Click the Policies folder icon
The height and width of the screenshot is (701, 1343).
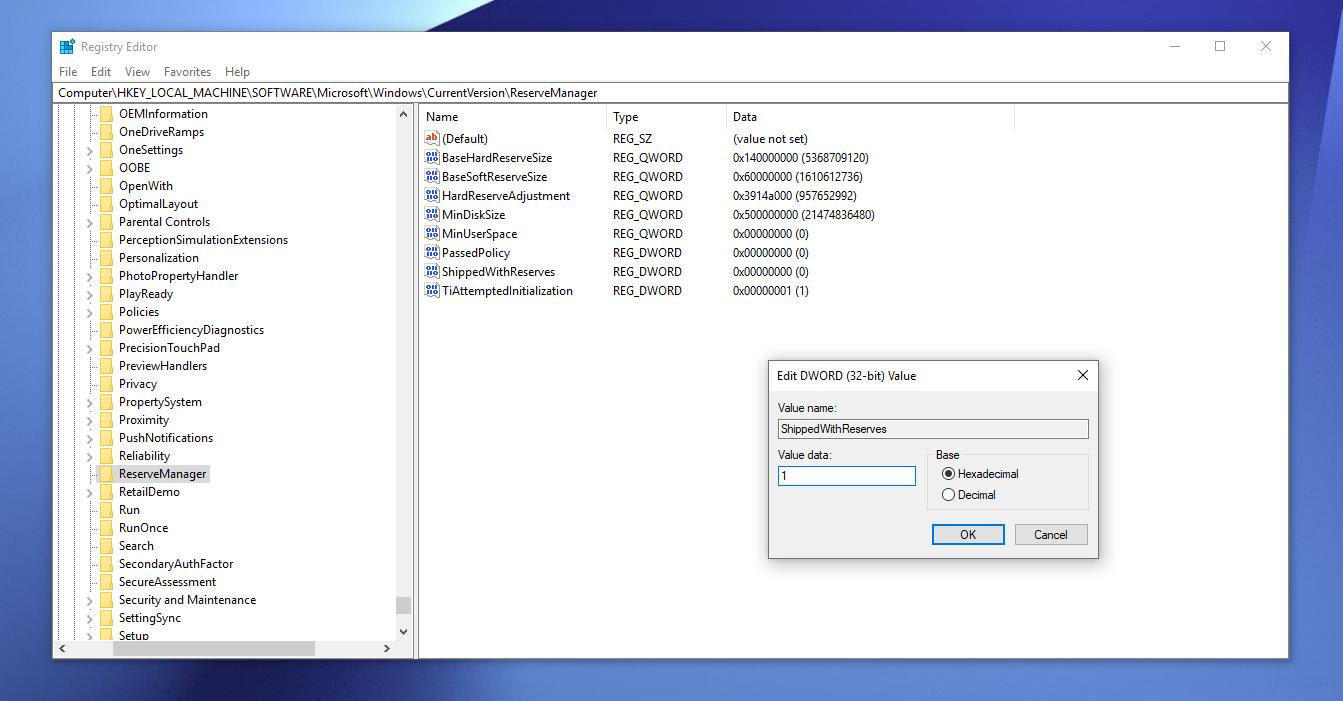[105, 312]
